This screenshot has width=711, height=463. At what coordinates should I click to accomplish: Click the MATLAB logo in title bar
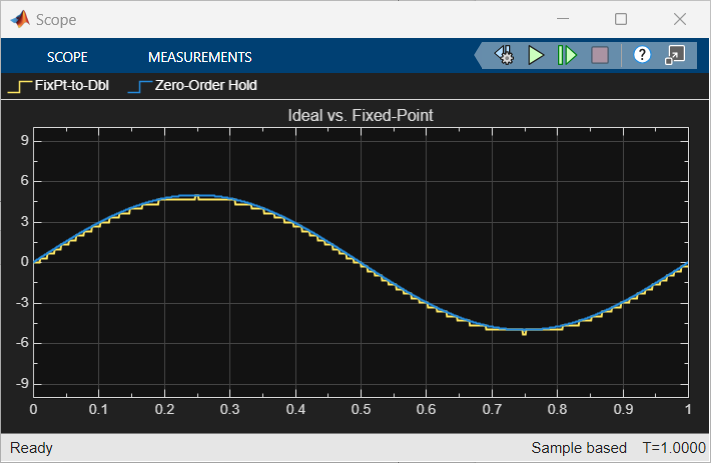click(x=18, y=19)
